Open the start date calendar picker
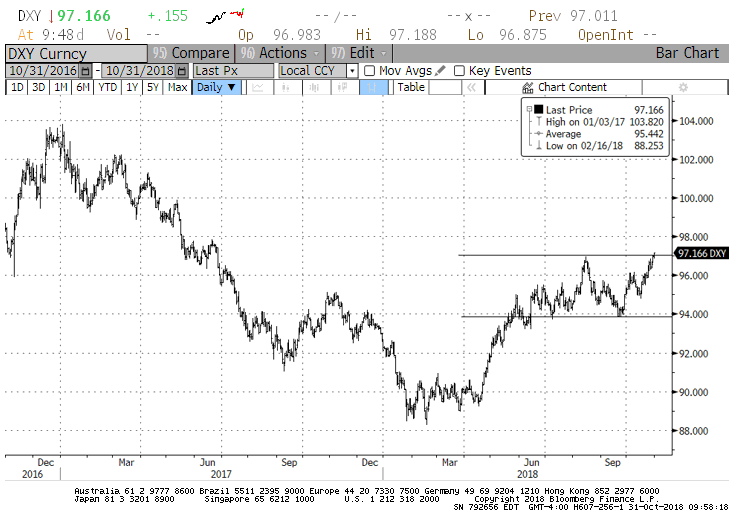Image resolution: width=736 pixels, height=530 pixels. tap(85, 71)
